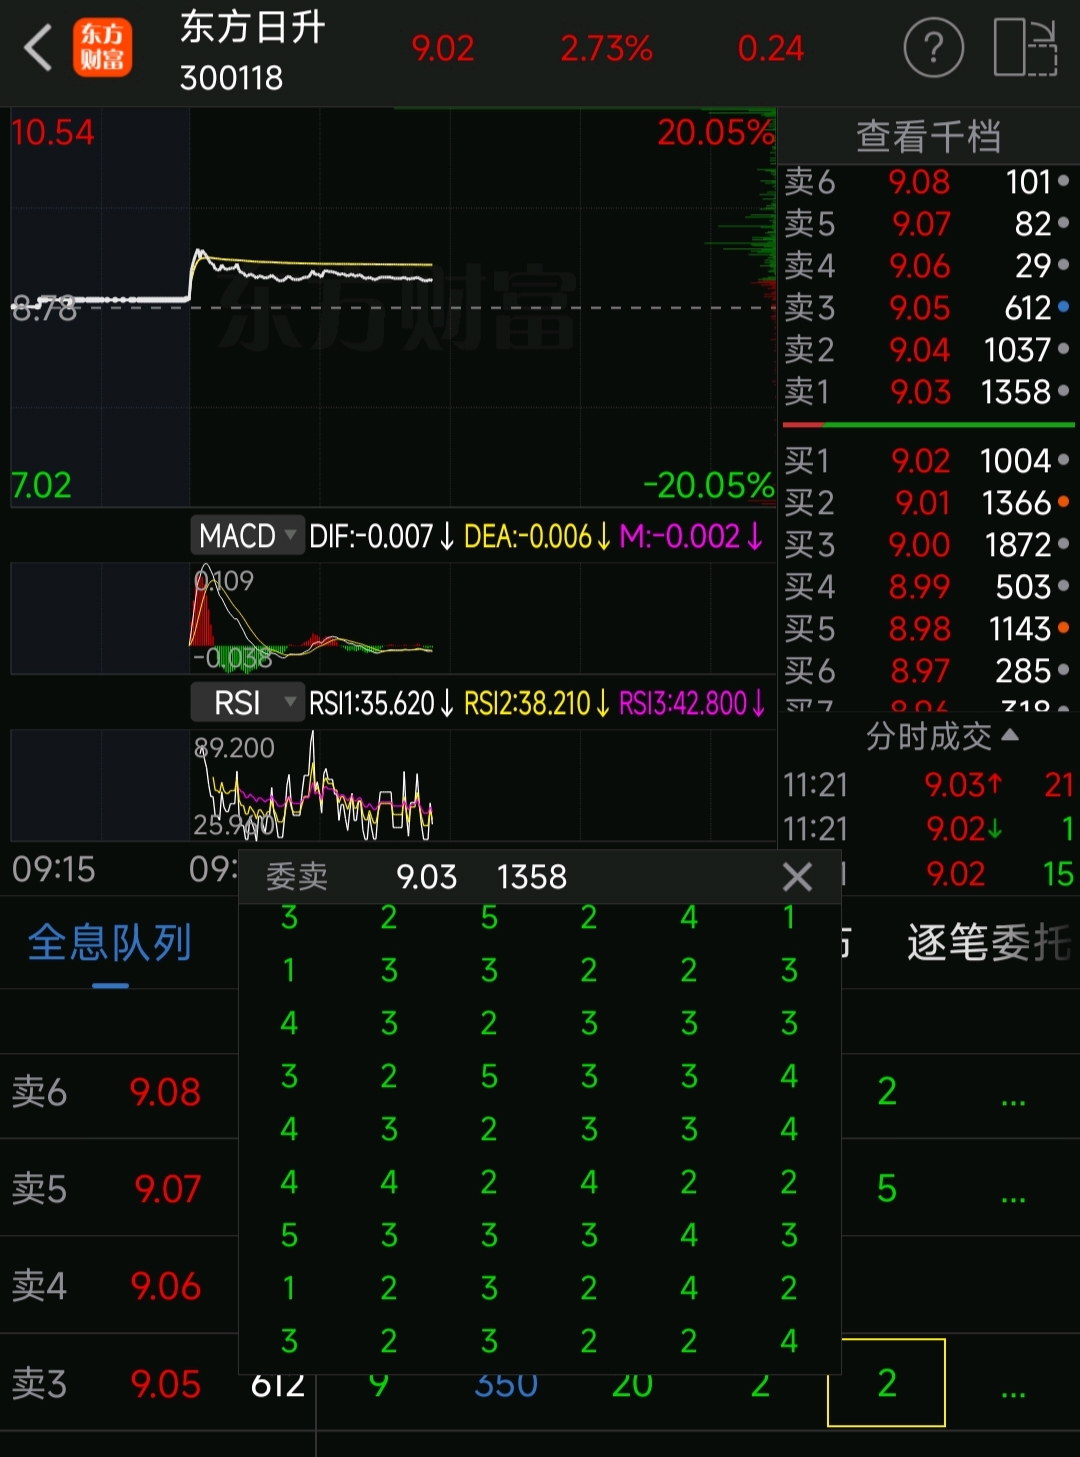Open the RSI indicator dropdown
The image size is (1080, 1457).
pos(246,703)
